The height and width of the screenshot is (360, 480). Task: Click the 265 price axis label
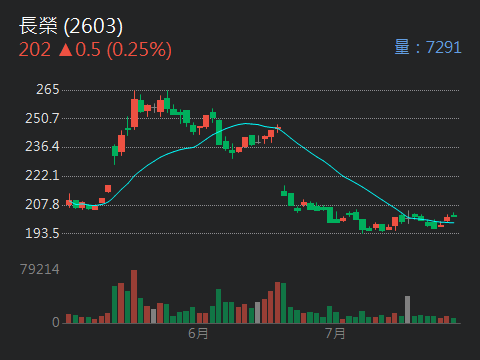pos(48,89)
